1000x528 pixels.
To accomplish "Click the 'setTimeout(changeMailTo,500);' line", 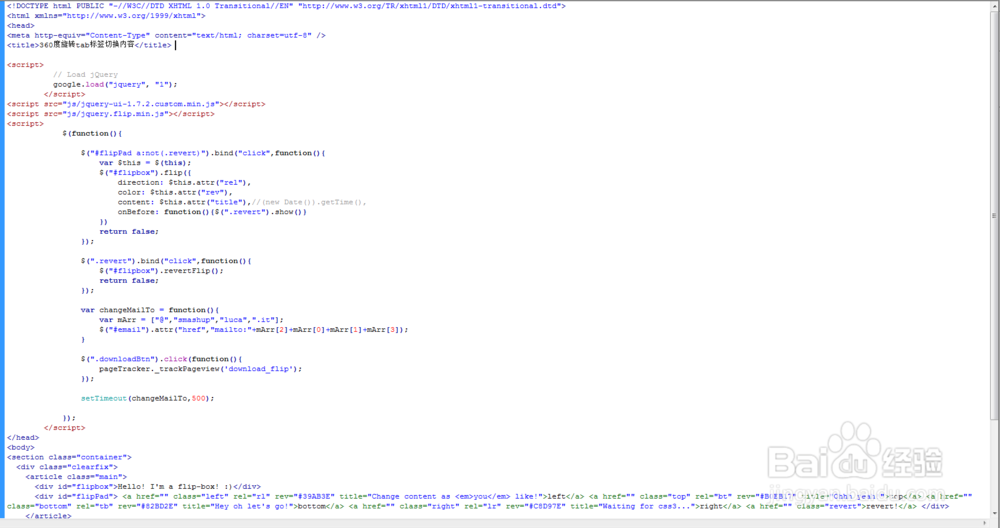I will [147, 398].
